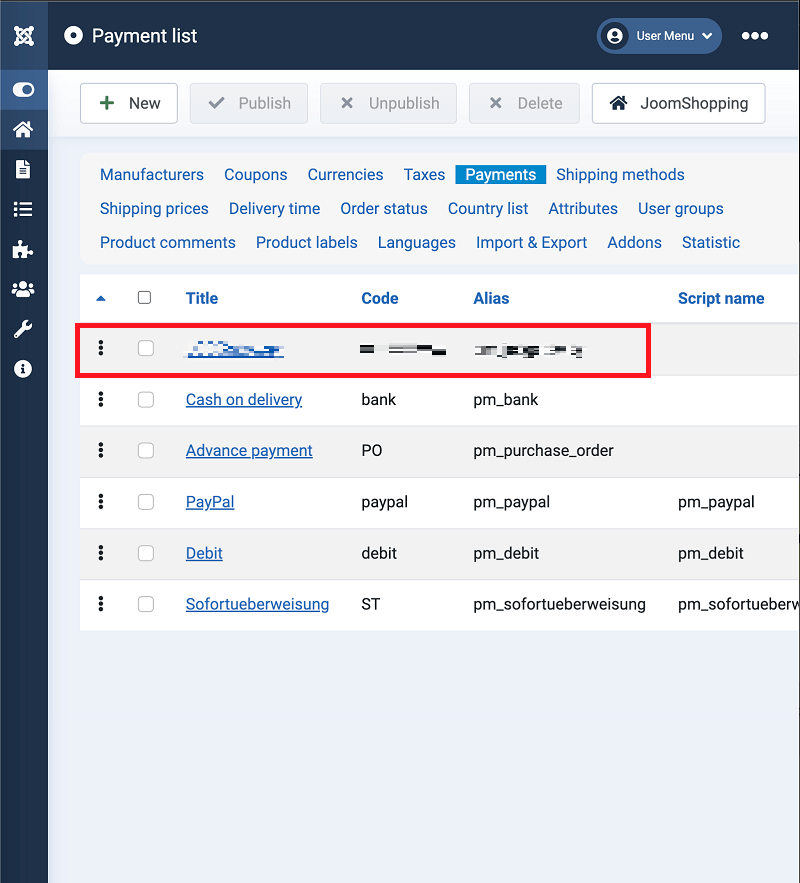Check the select-all checkbox in table header

(144, 297)
